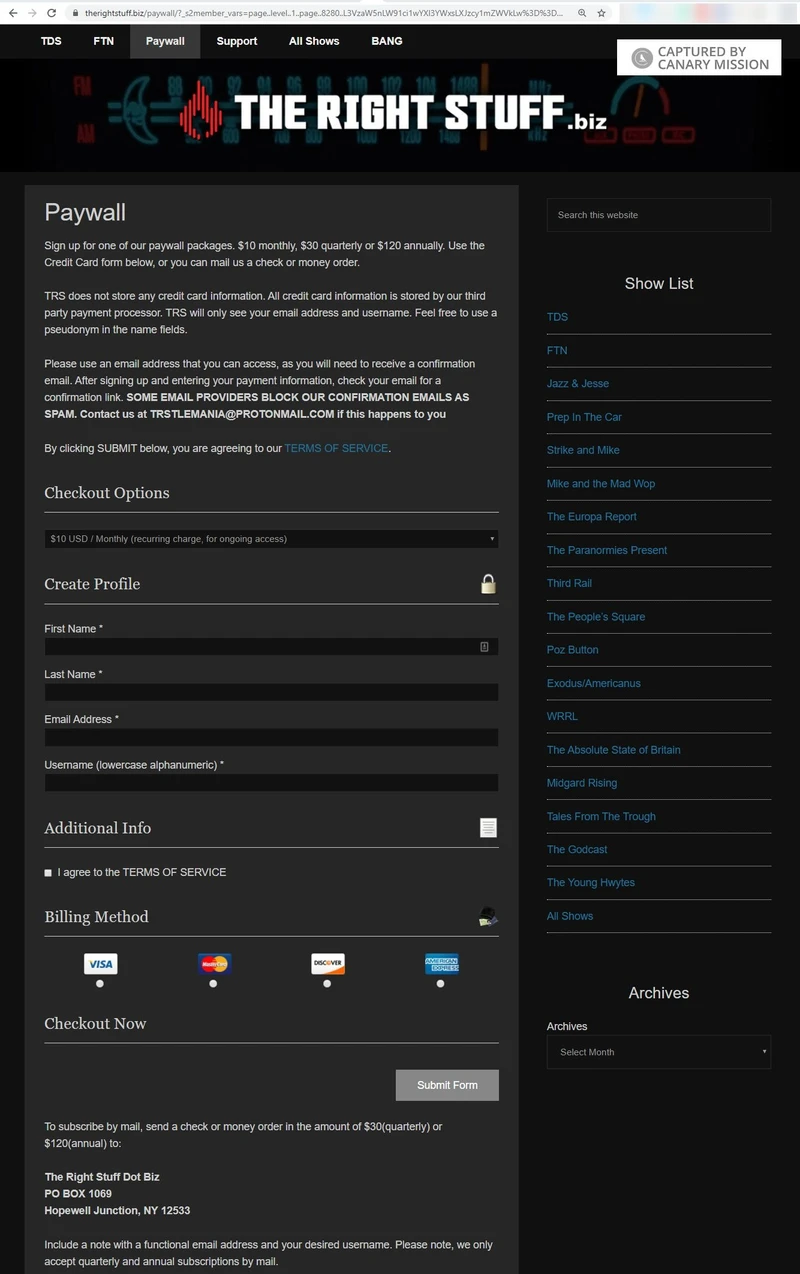This screenshot has height=1274, width=800.
Task: Go to the Support menu item
Action: click(x=237, y=41)
